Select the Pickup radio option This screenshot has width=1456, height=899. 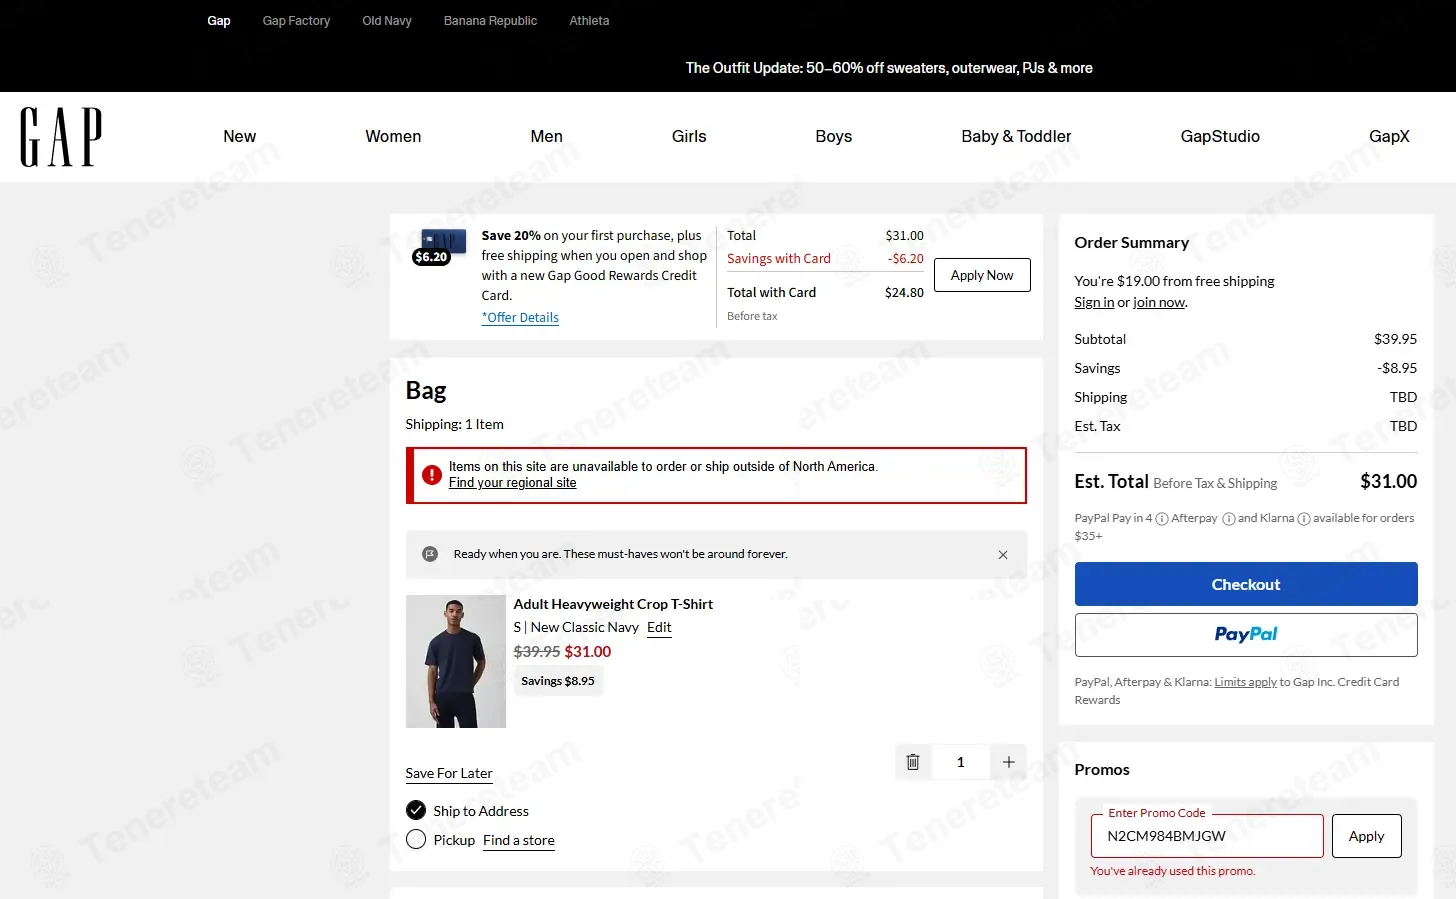click(416, 839)
